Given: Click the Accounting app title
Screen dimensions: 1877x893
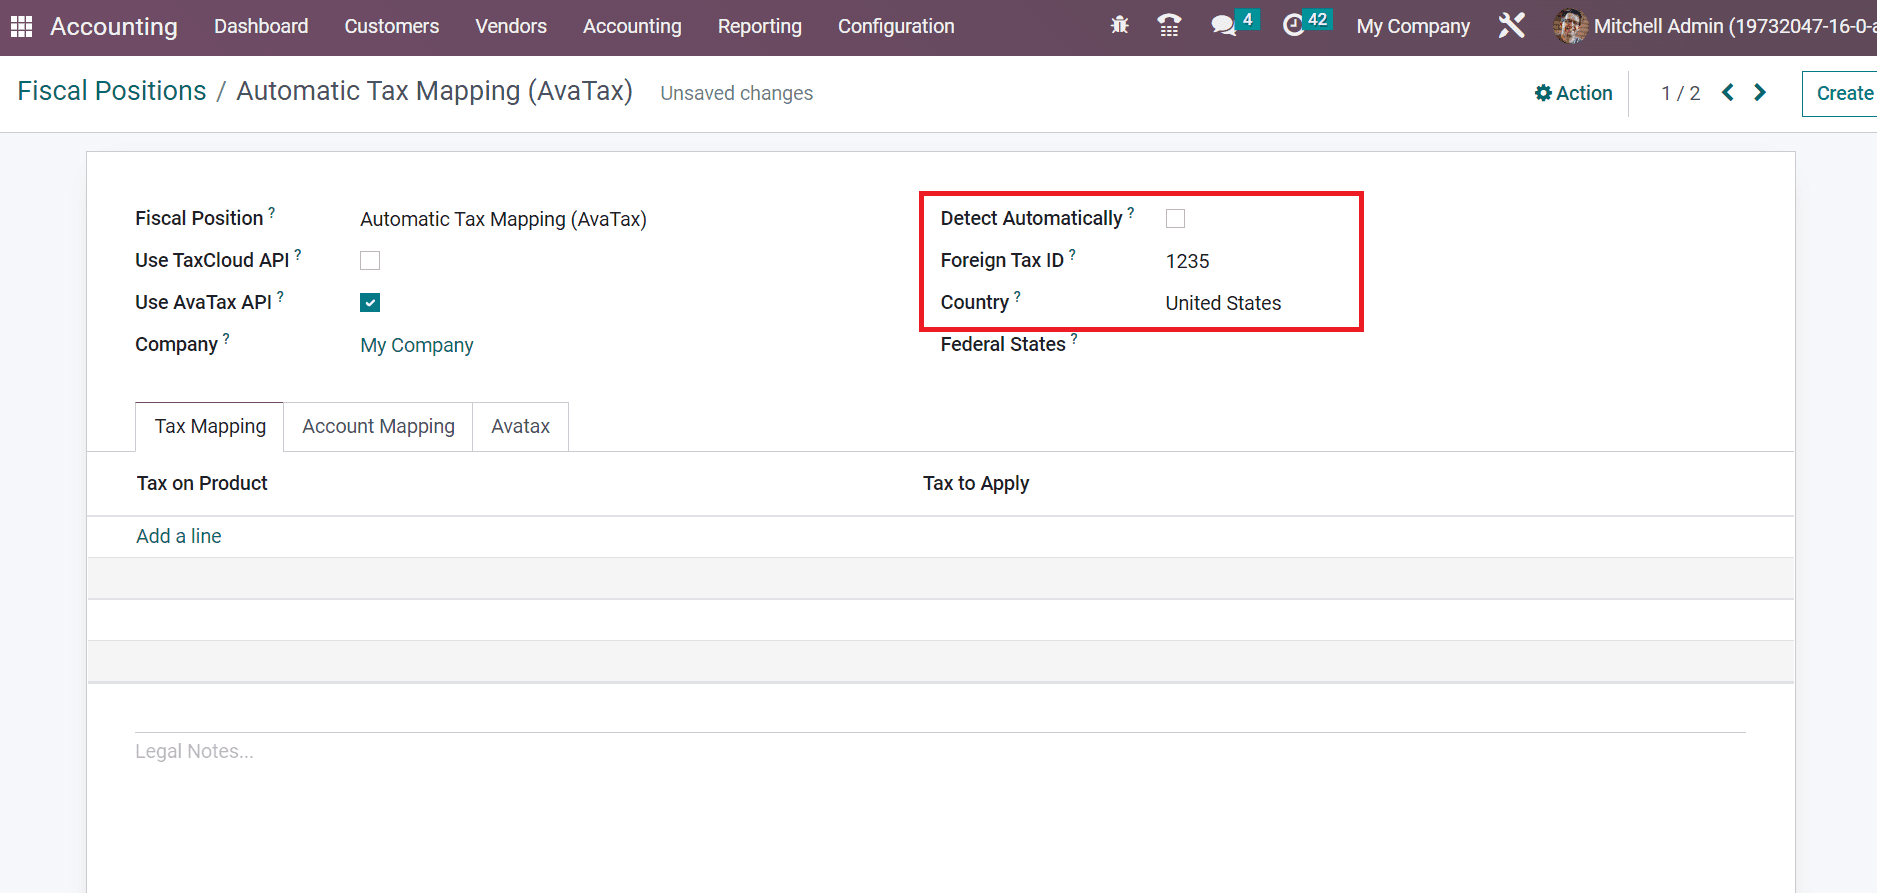Looking at the screenshot, I should pyautogui.click(x=114, y=26).
